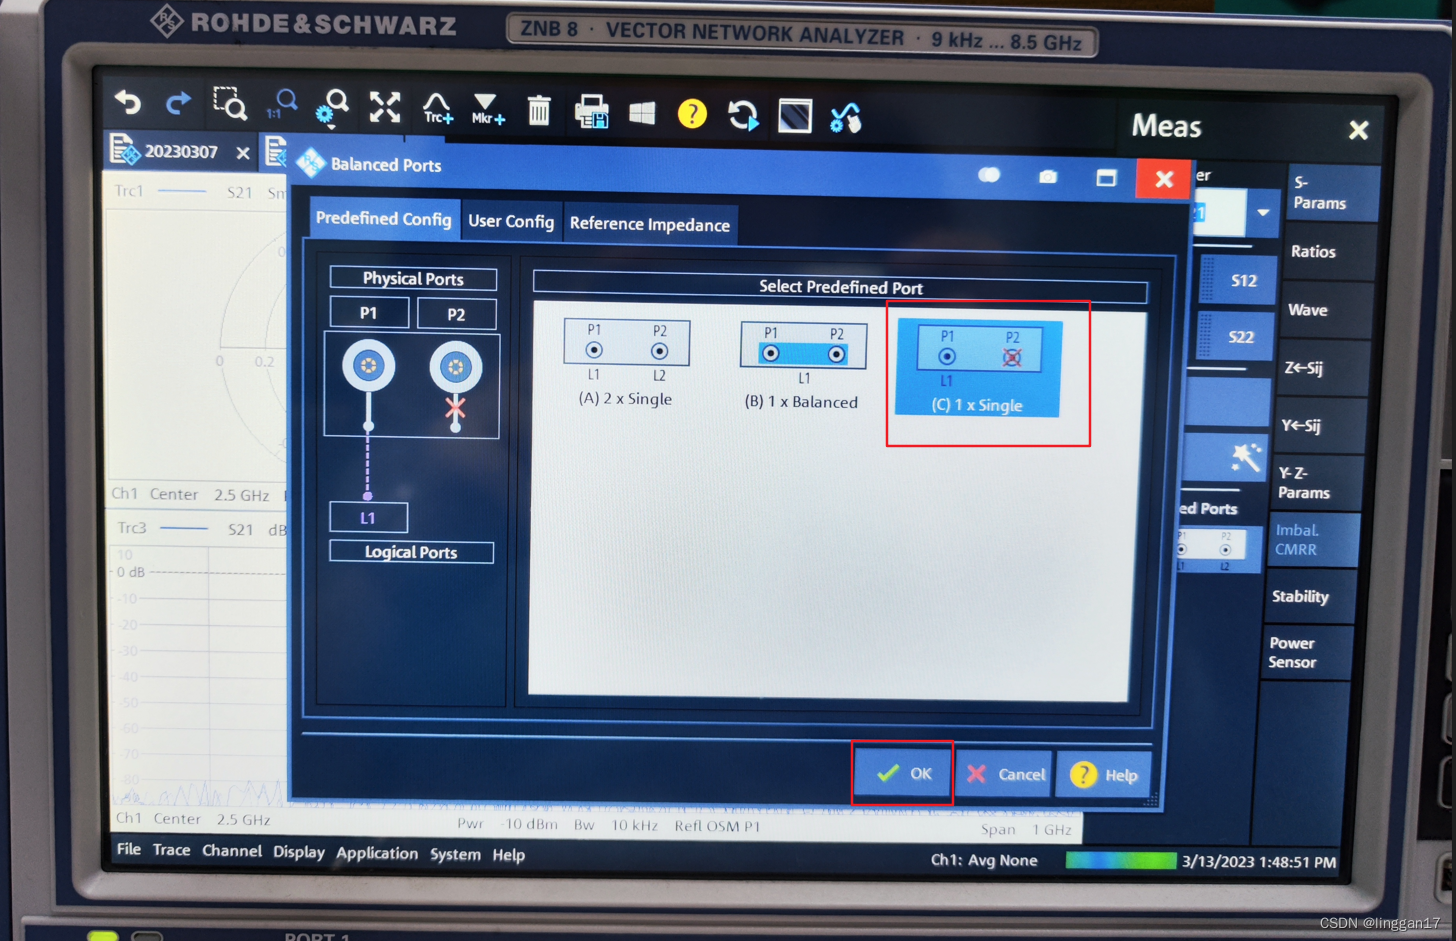Click the trash Delete icon

(539, 110)
